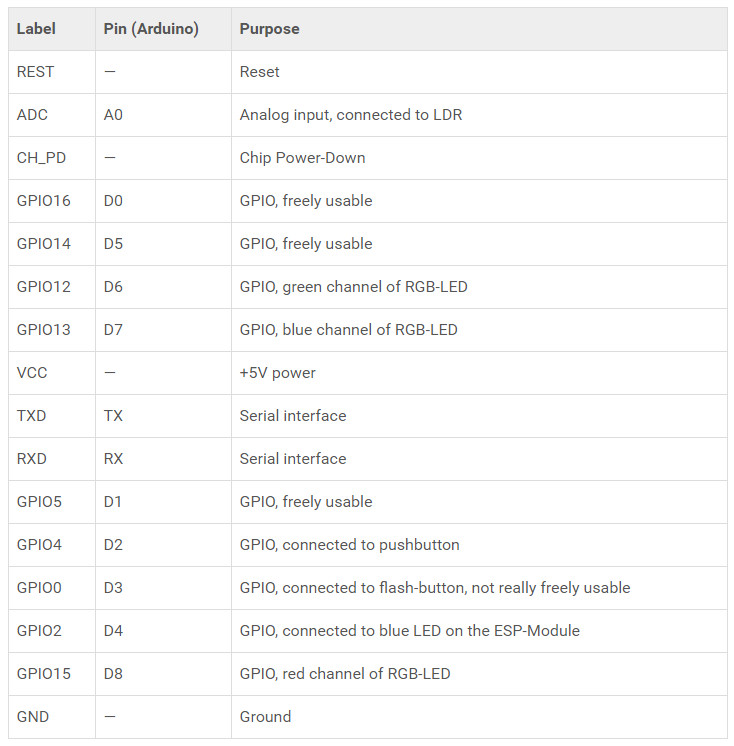Click the TXD label cell
Image resolution: width=734 pixels, height=746 pixels.
[x=52, y=416]
